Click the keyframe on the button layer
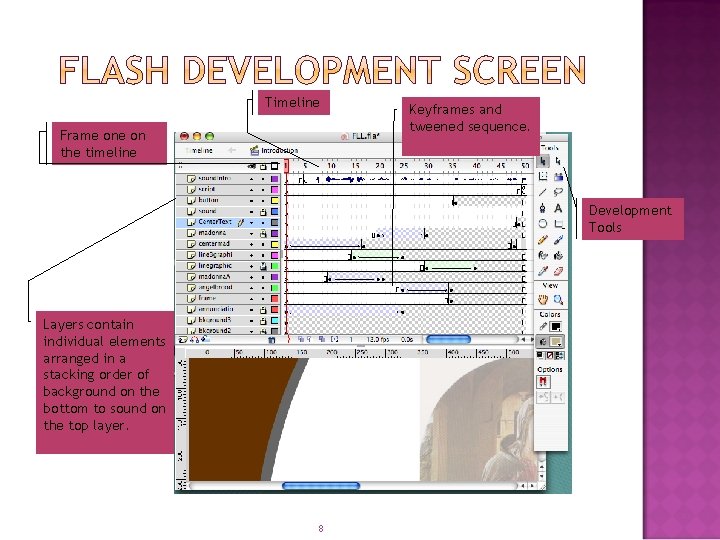Screen dimensions: 720x540 pyautogui.click(x=454, y=202)
